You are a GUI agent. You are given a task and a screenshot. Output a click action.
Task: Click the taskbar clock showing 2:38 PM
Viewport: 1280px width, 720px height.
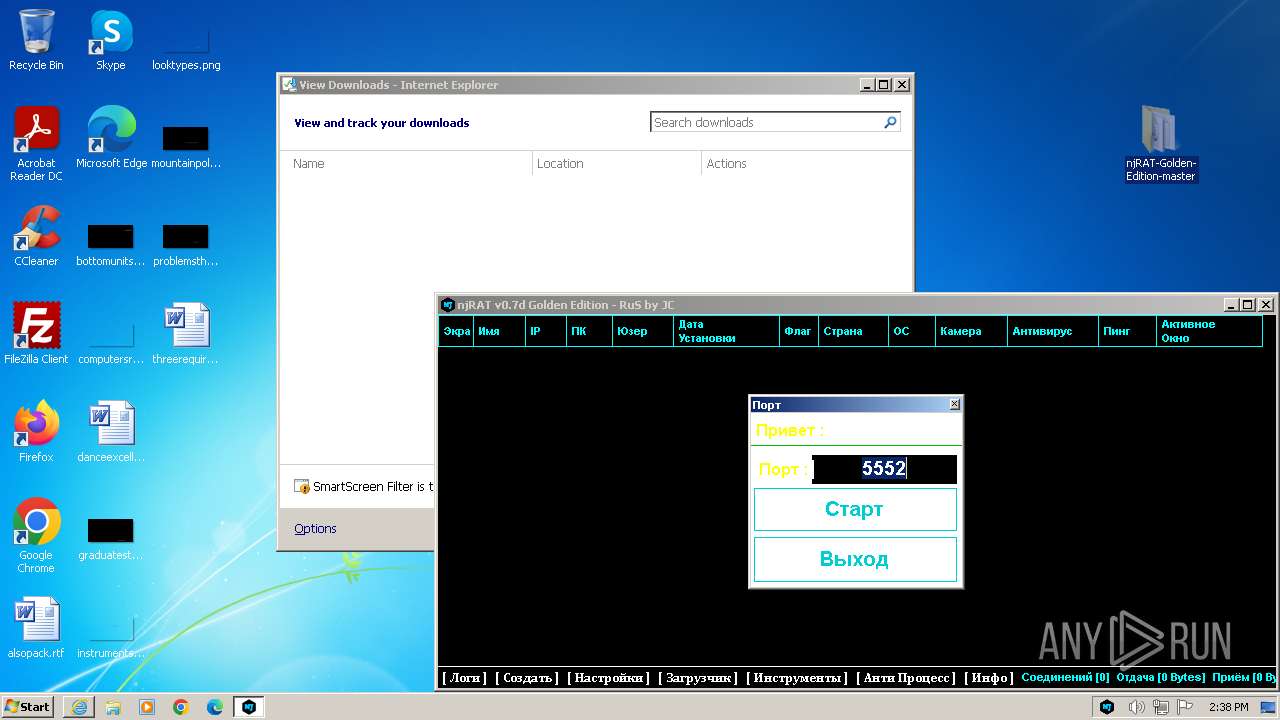[1229, 707]
